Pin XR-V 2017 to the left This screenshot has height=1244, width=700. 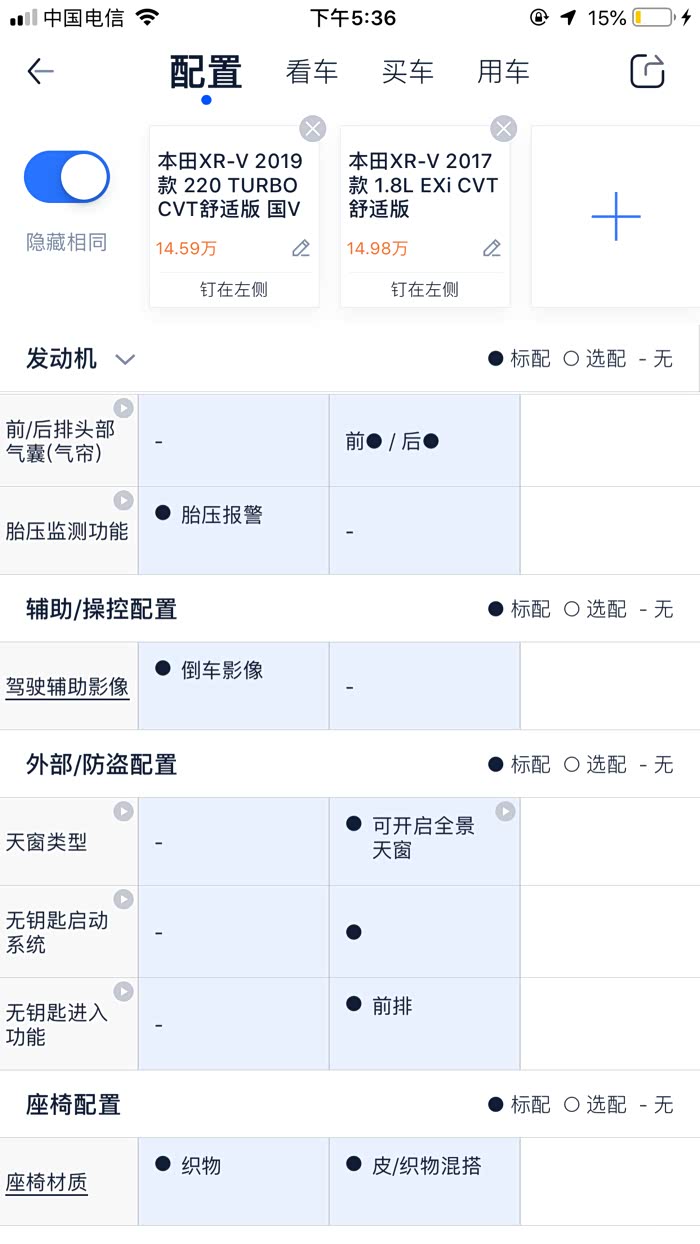(425, 290)
